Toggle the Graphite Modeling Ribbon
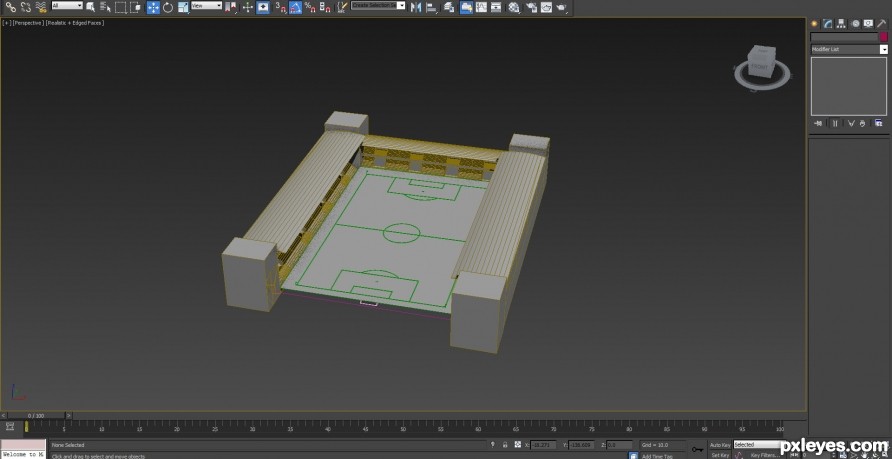The width and height of the screenshot is (892, 459). (x=466, y=7)
